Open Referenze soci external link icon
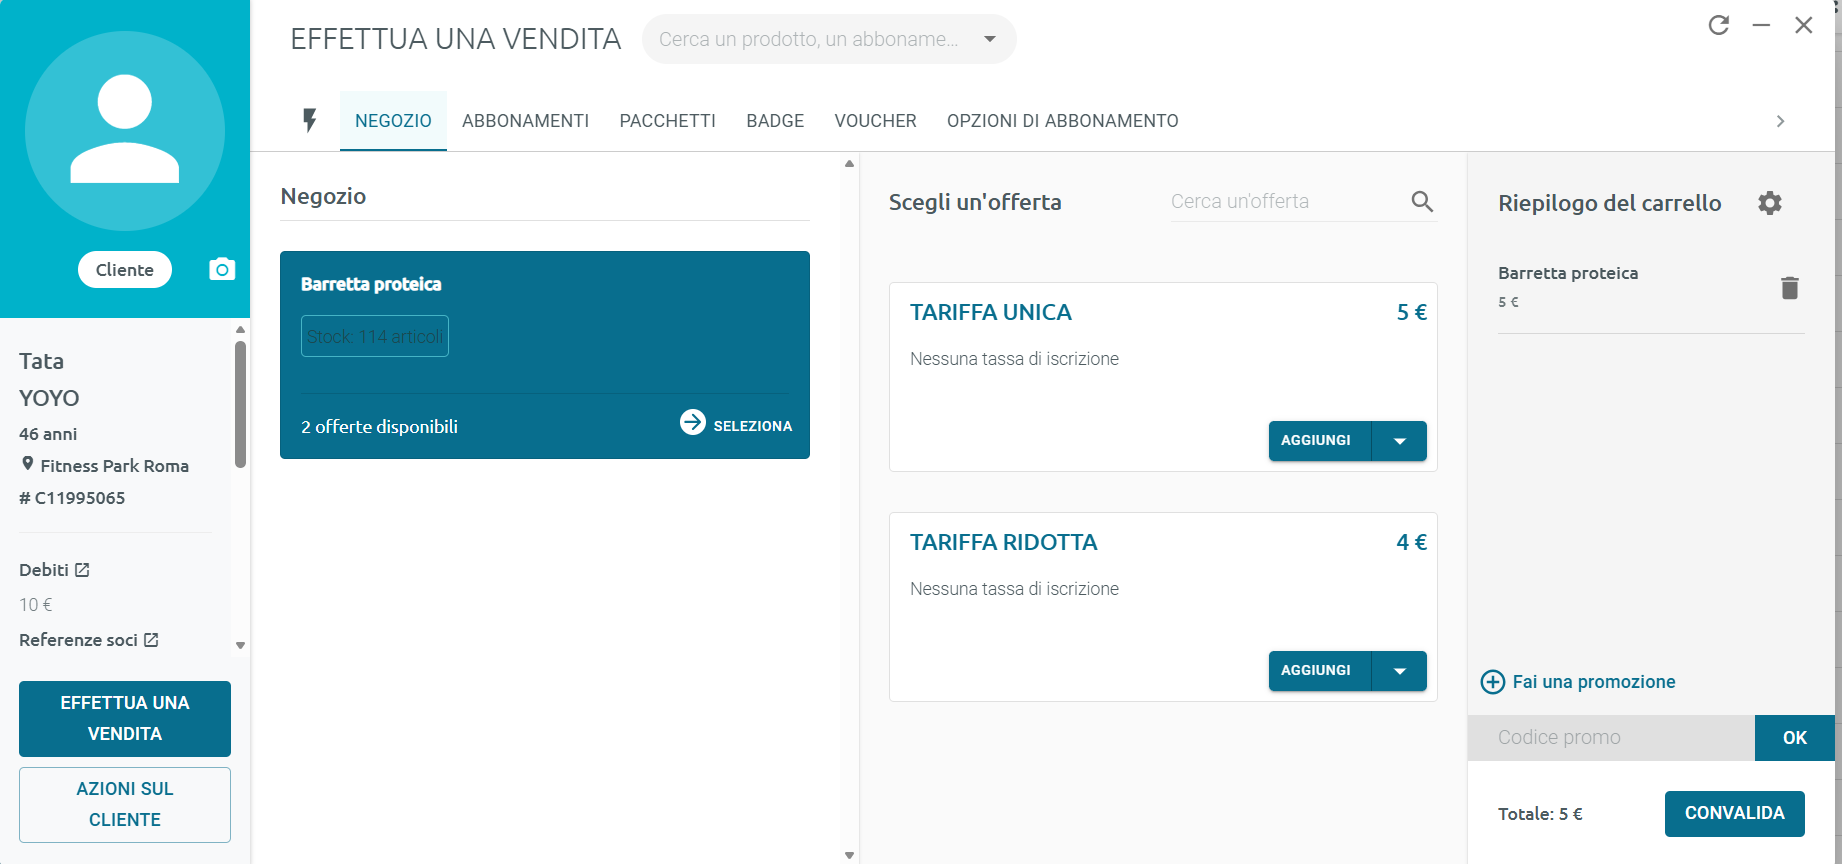This screenshot has height=864, width=1842. [151, 640]
